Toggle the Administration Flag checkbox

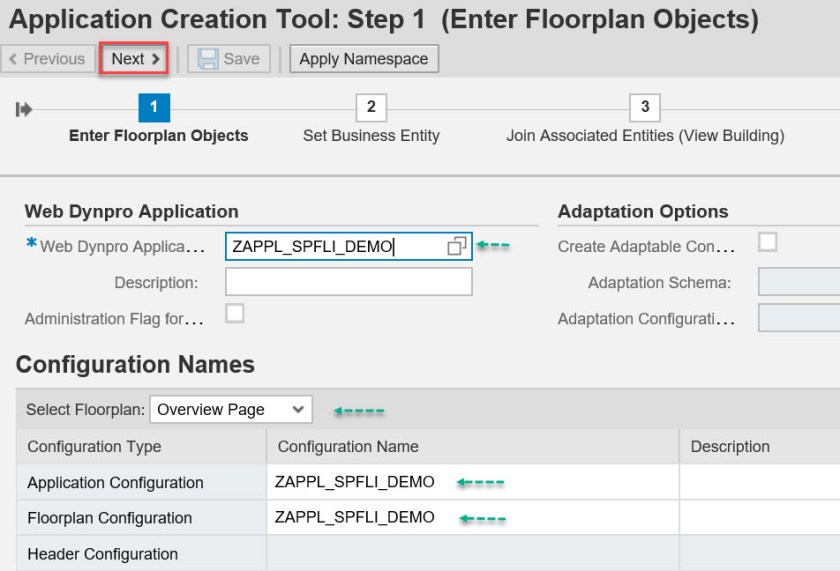(x=234, y=314)
